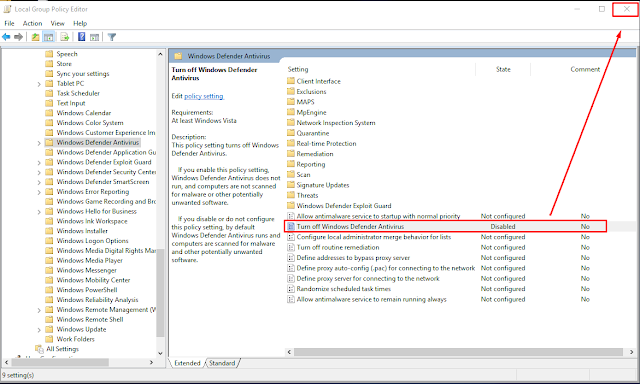Open the Signature Updates folder
This screenshot has width=640, height=384.
323,185
